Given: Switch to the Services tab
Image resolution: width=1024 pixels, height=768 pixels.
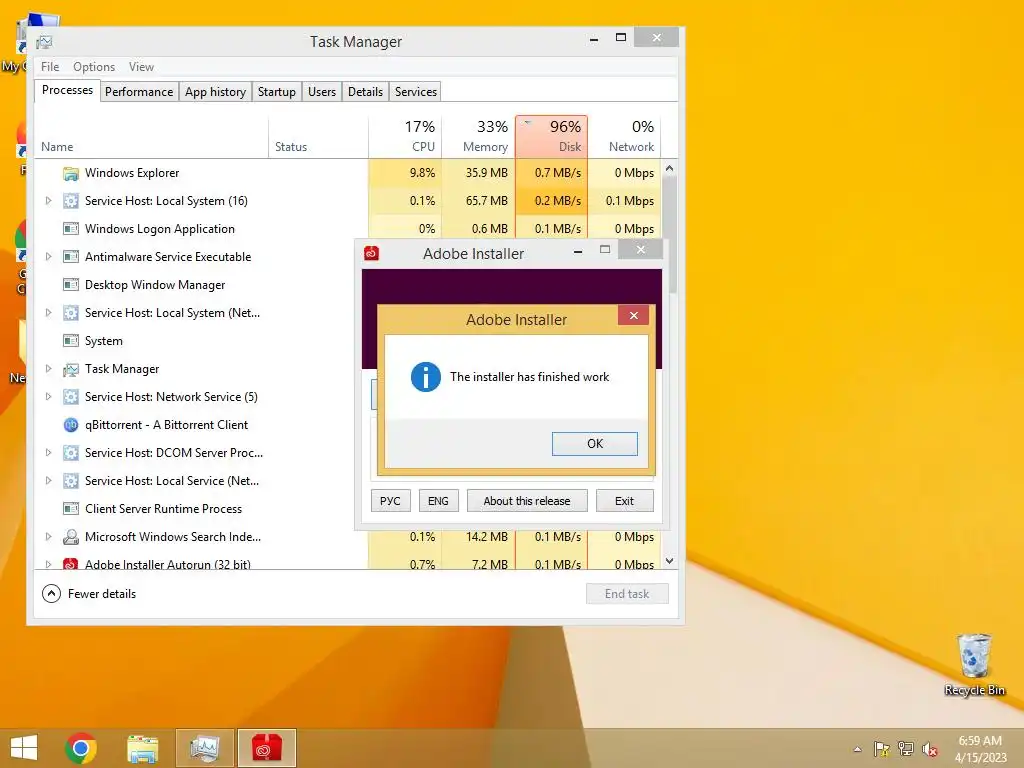Looking at the screenshot, I should [x=415, y=92].
